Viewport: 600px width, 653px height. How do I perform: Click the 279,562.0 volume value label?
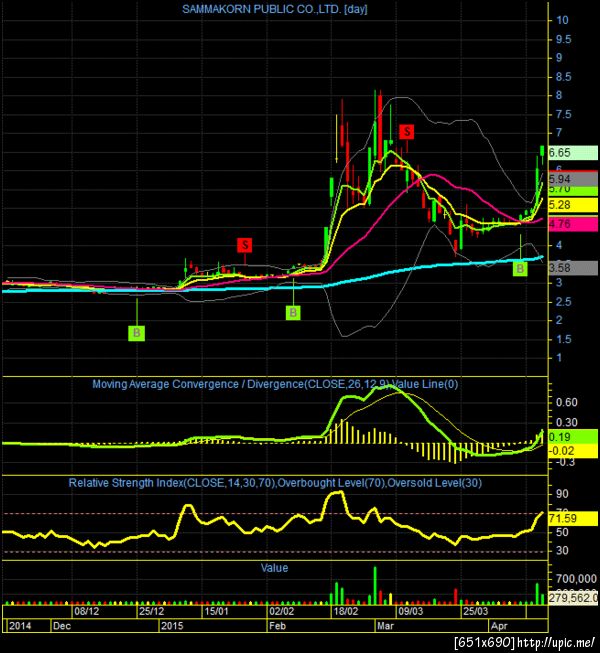pyautogui.click(x=573, y=598)
